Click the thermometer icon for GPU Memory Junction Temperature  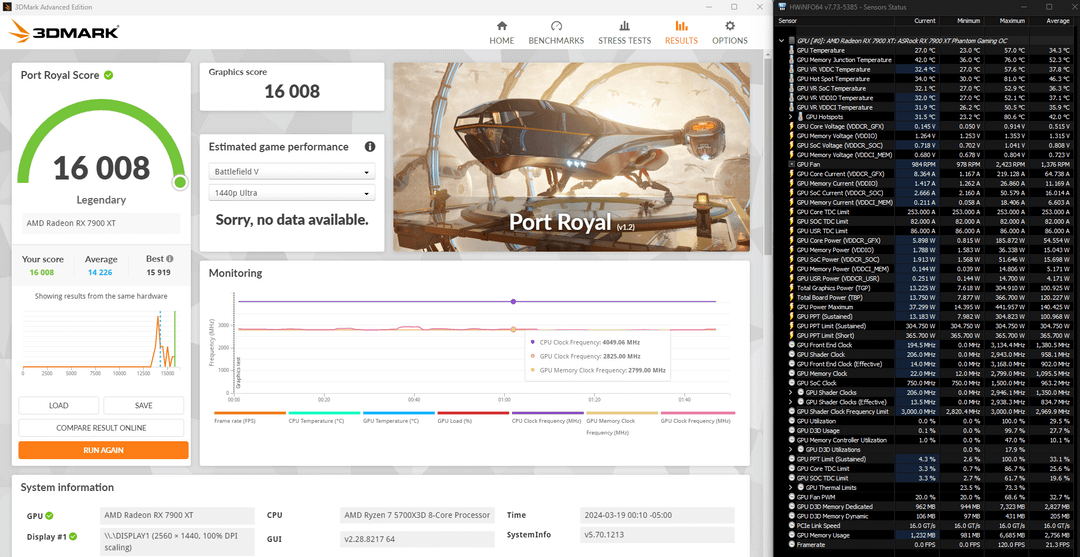[x=791, y=60]
